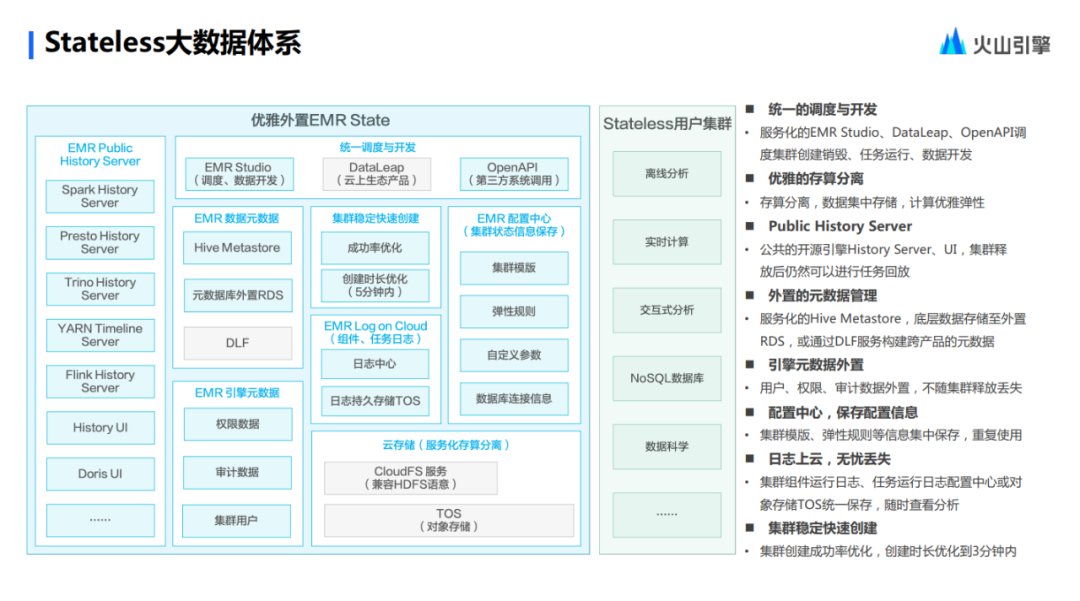Click the 权限数据 box

(238, 424)
